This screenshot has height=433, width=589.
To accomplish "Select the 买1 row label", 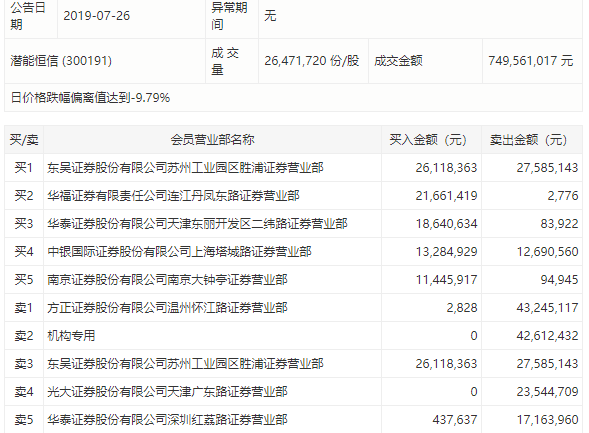I will (24, 167).
